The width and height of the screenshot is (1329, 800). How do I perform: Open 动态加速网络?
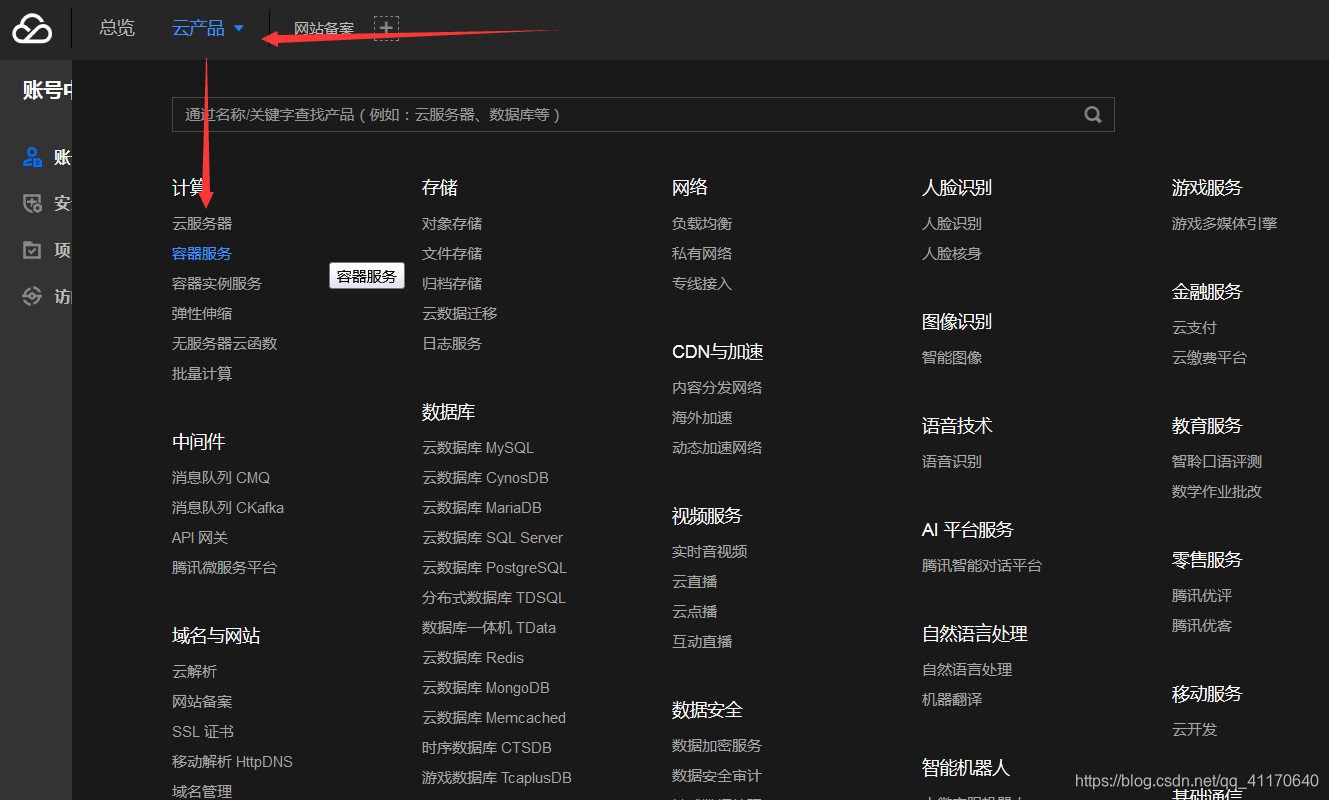717,448
